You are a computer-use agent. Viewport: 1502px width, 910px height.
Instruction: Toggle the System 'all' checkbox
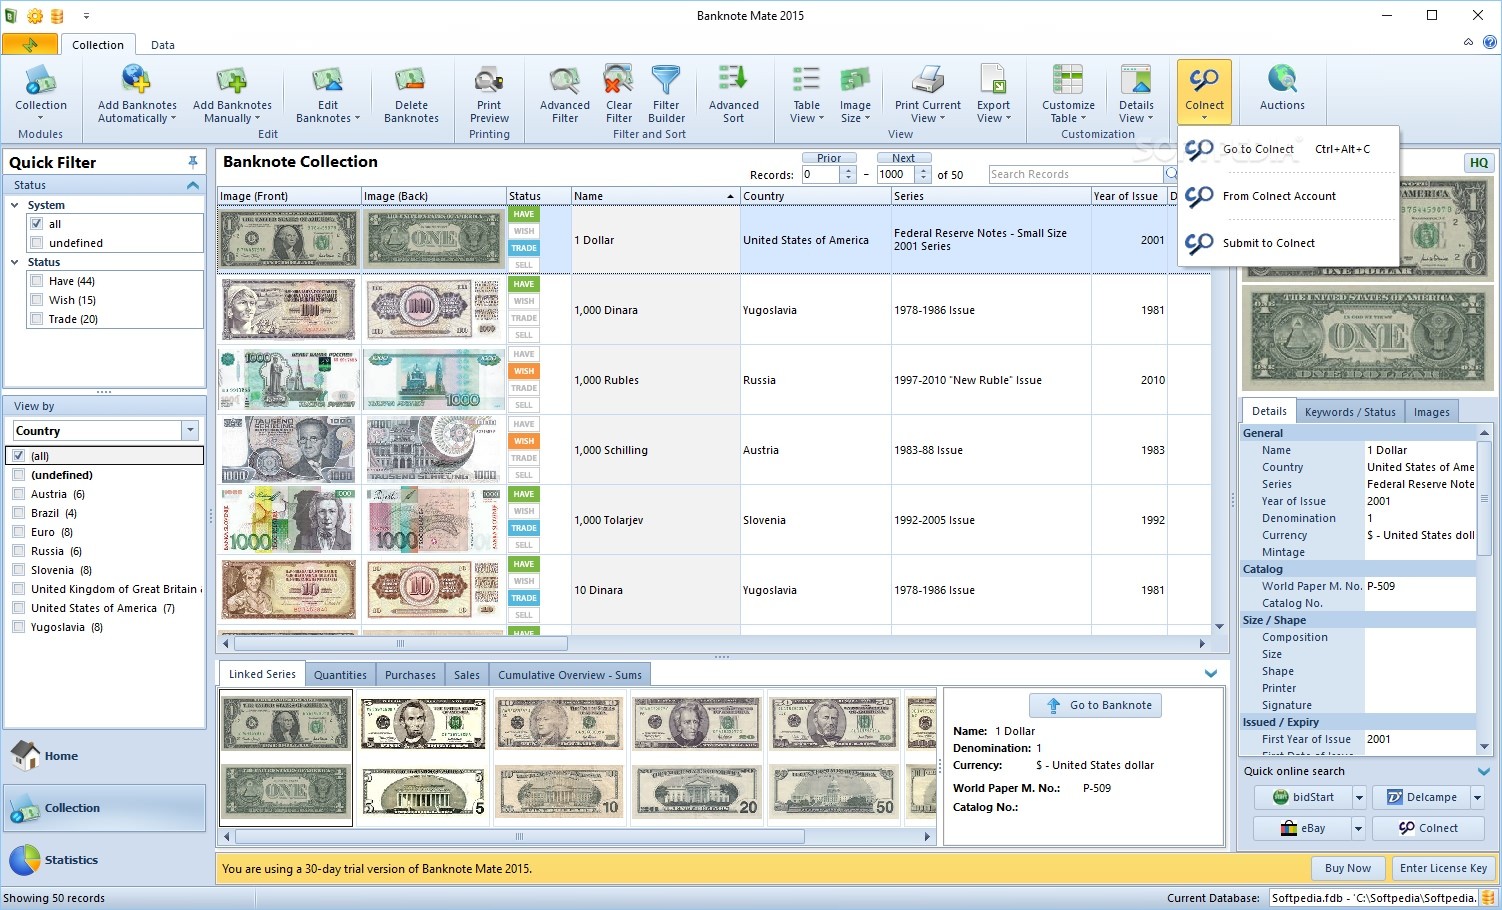pyautogui.click(x=37, y=224)
